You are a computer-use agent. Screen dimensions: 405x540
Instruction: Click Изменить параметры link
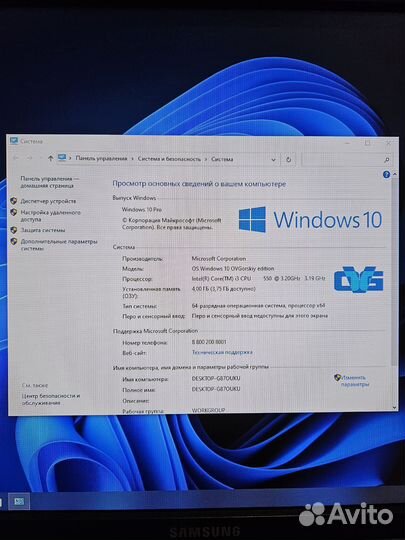point(355,381)
